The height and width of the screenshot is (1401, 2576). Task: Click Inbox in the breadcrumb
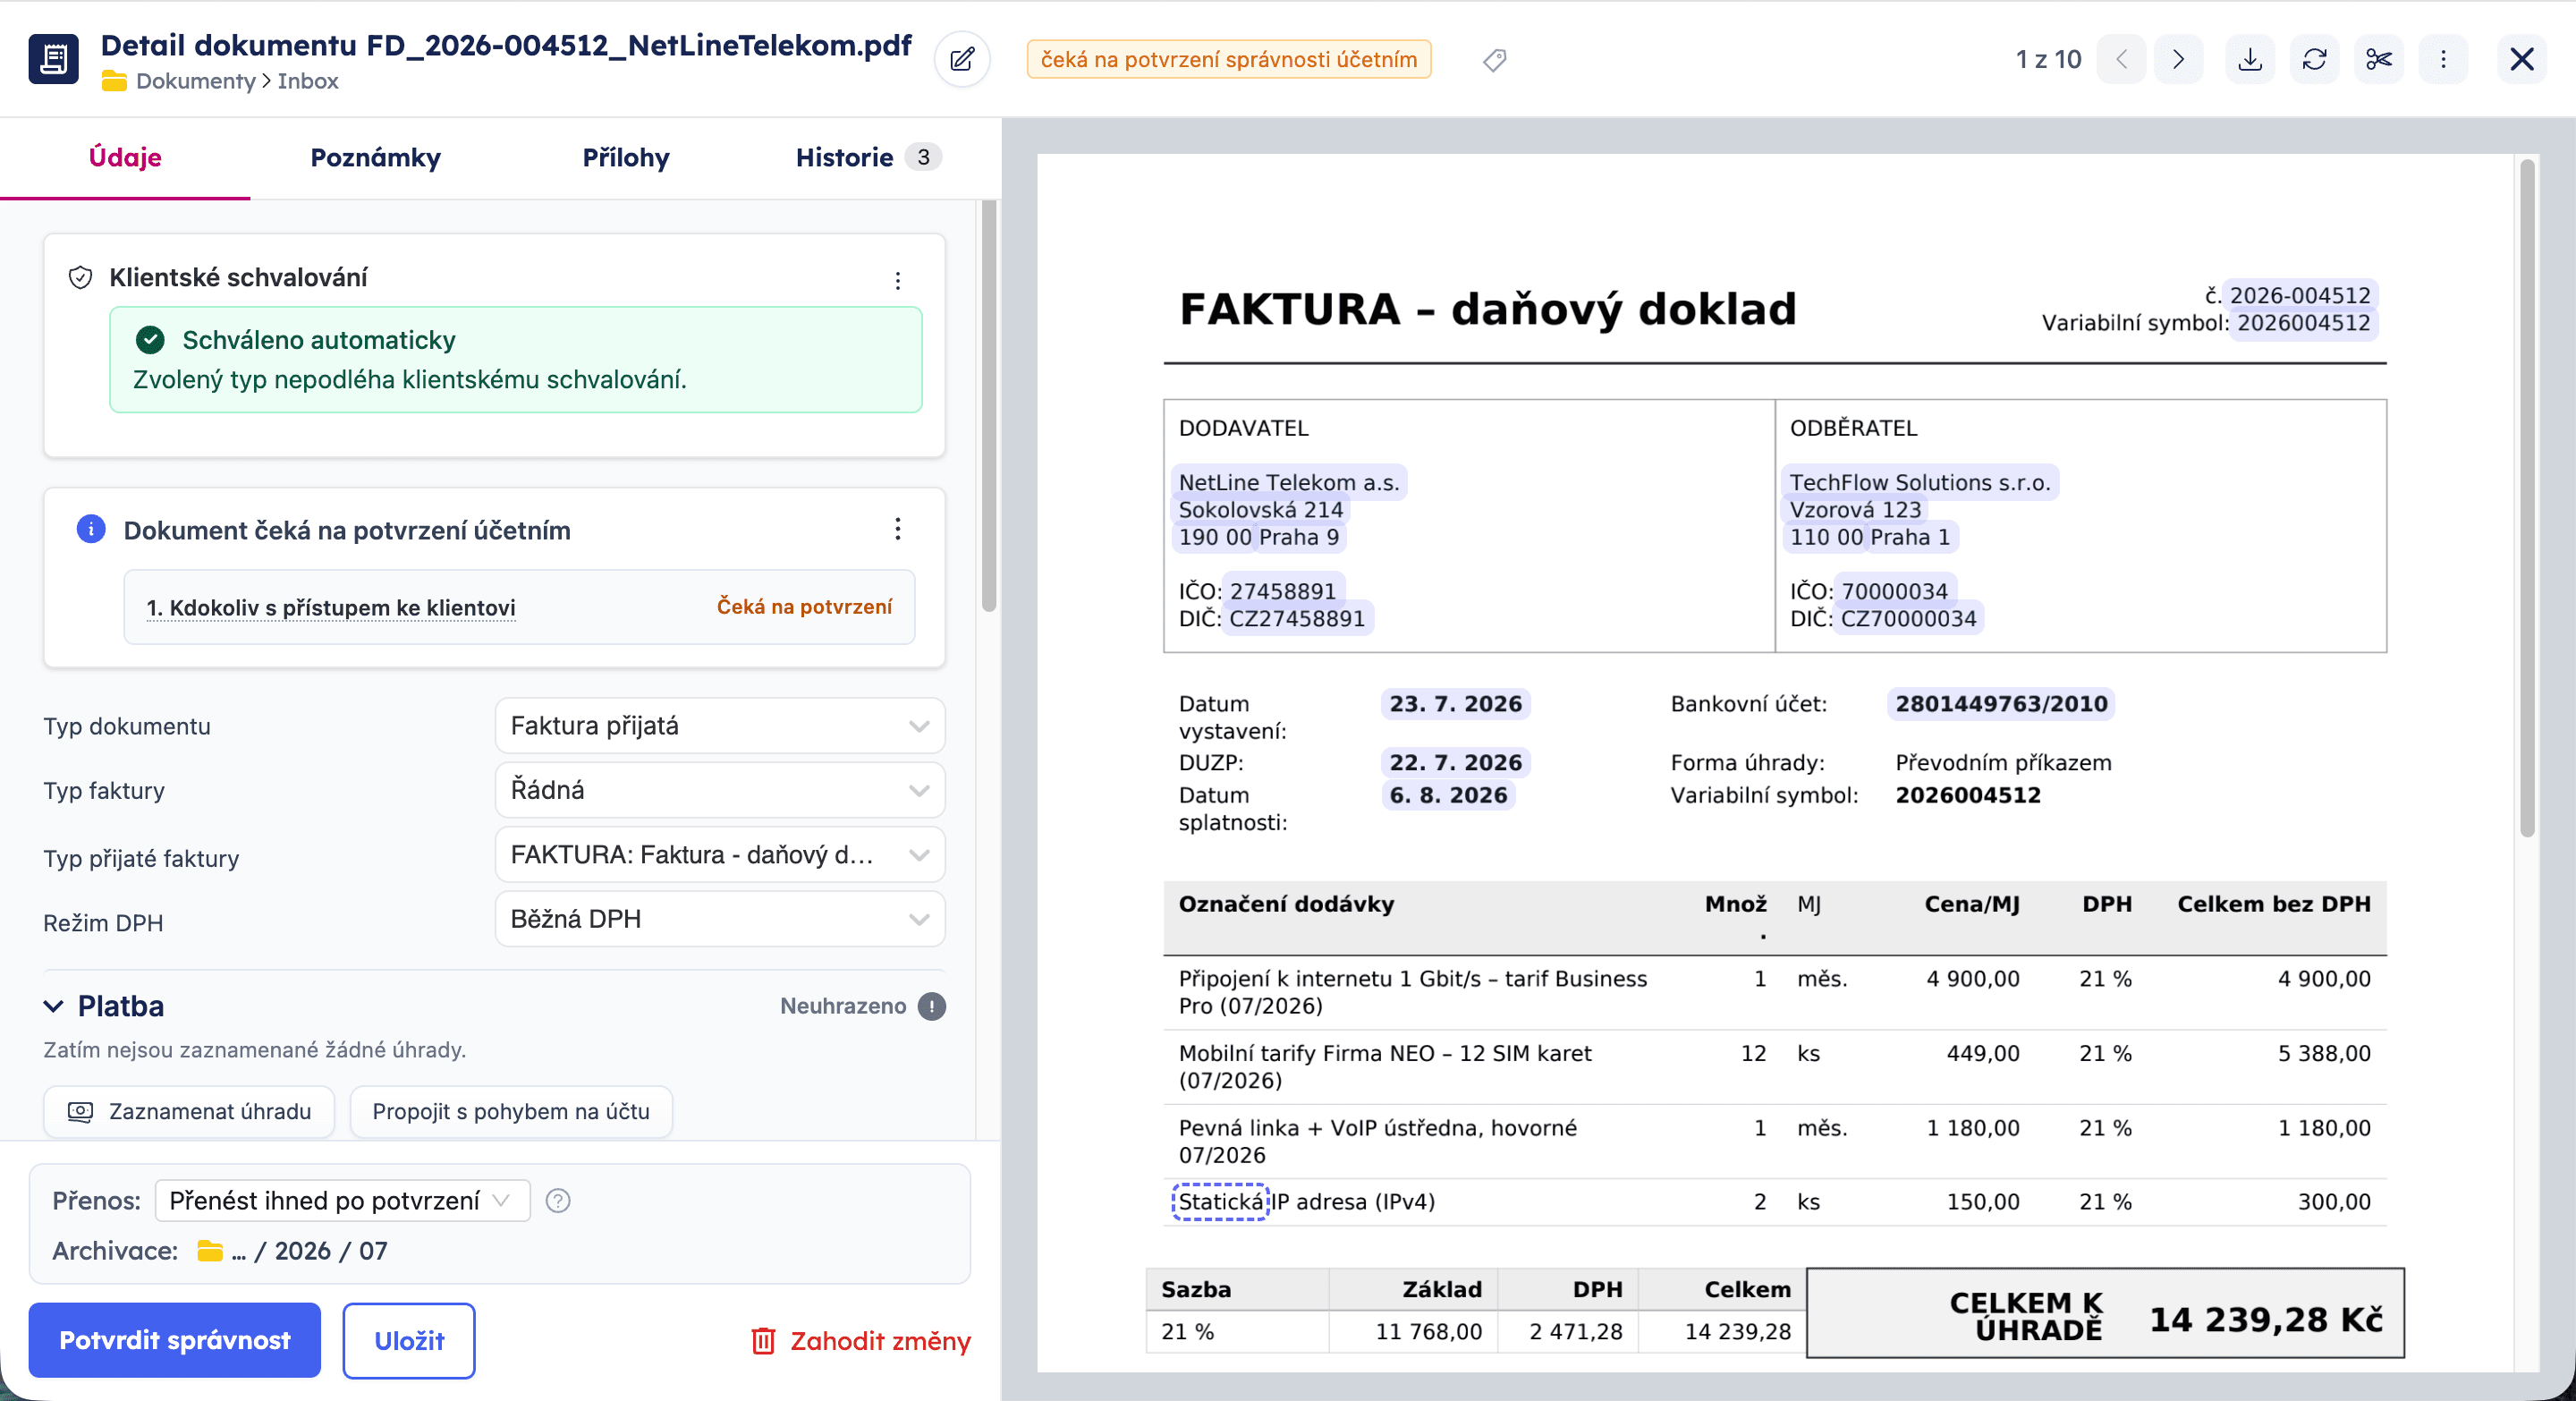pyautogui.click(x=308, y=81)
